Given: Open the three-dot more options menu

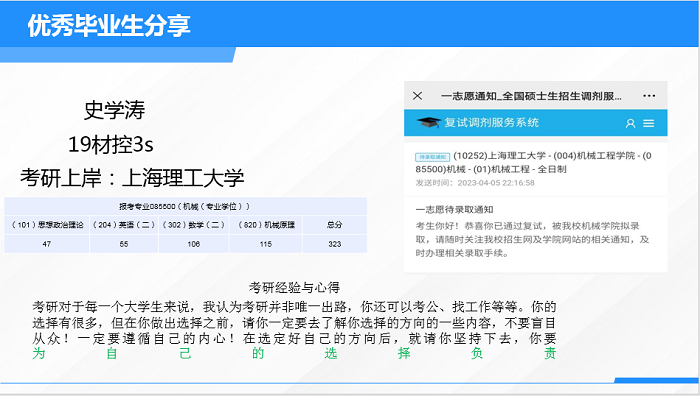Looking at the screenshot, I should point(649,96).
